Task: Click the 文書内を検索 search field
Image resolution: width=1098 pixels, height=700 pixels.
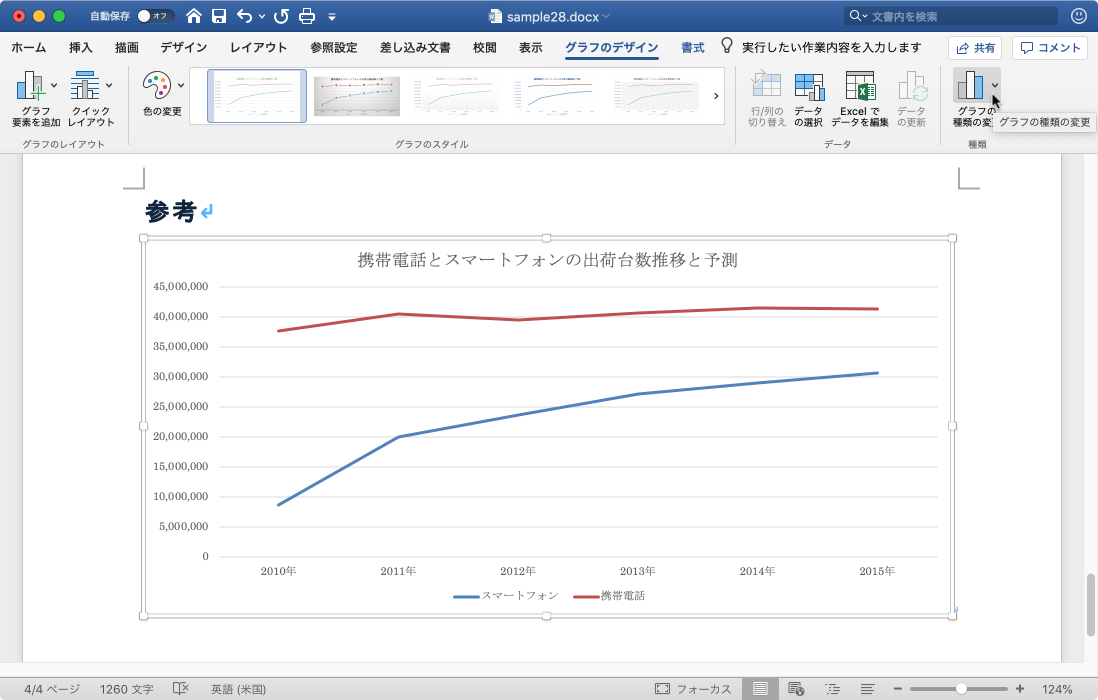Action: pyautogui.click(x=951, y=16)
